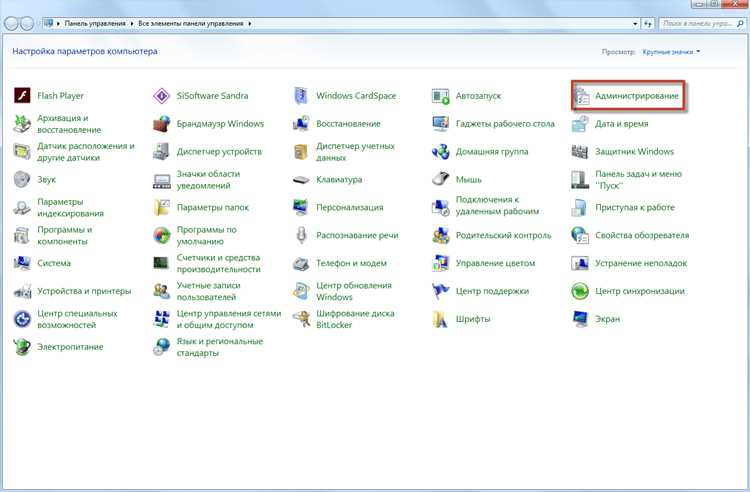Click the Клавиатура keyboard icon

(301, 180)
